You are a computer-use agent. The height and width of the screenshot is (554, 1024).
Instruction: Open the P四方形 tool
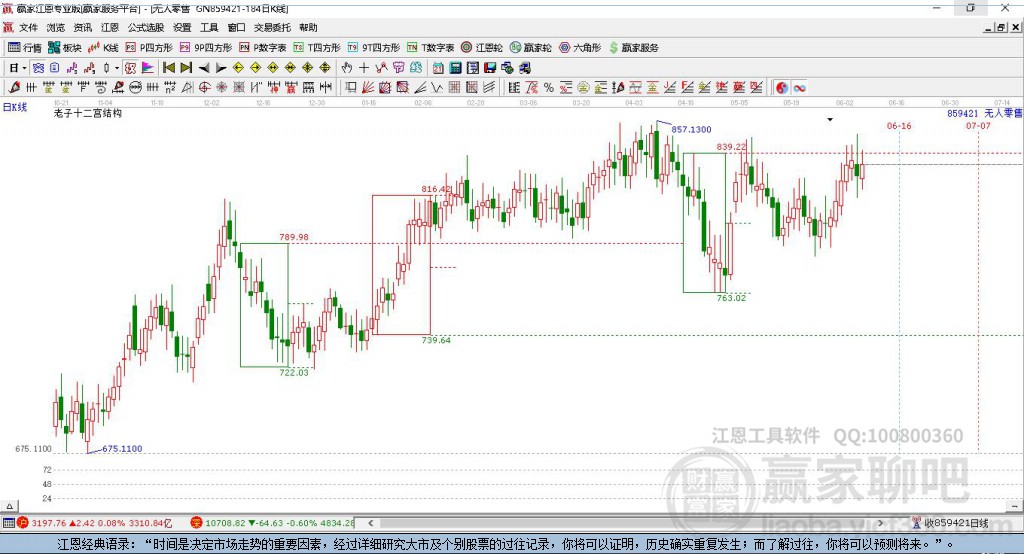(149, 48)
